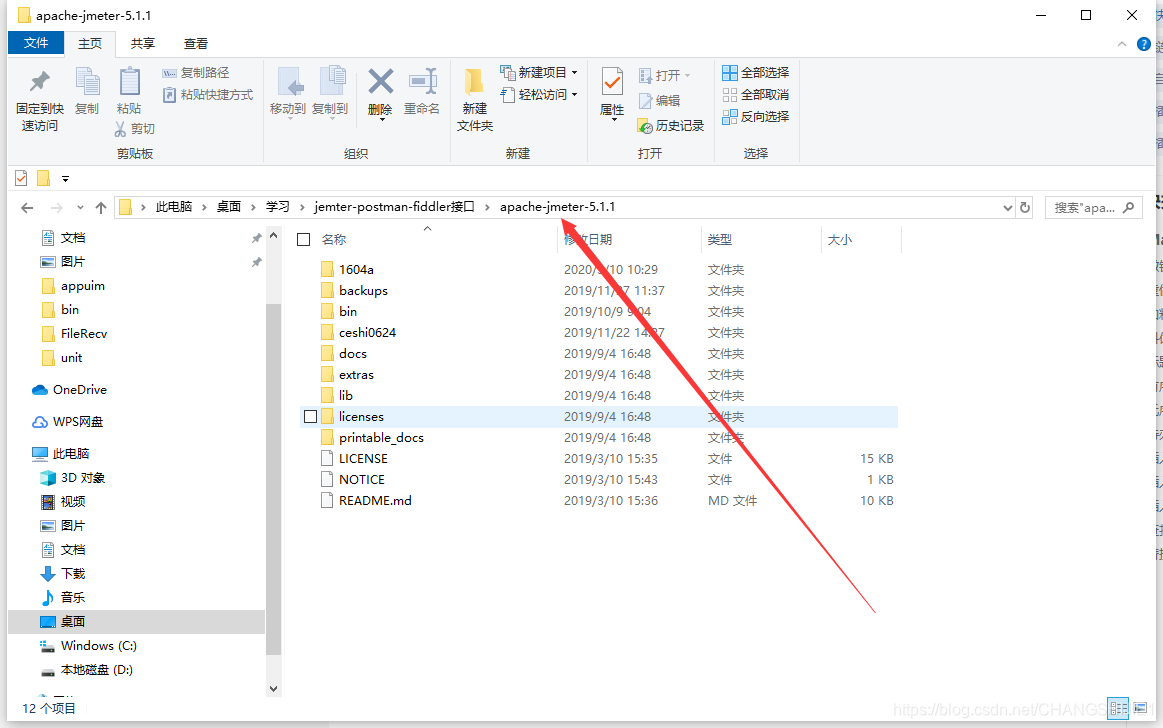This screenshot has width=1163, height=728.
Task: Click the Move to (移动到) icon
Action: tap(289, 82)
